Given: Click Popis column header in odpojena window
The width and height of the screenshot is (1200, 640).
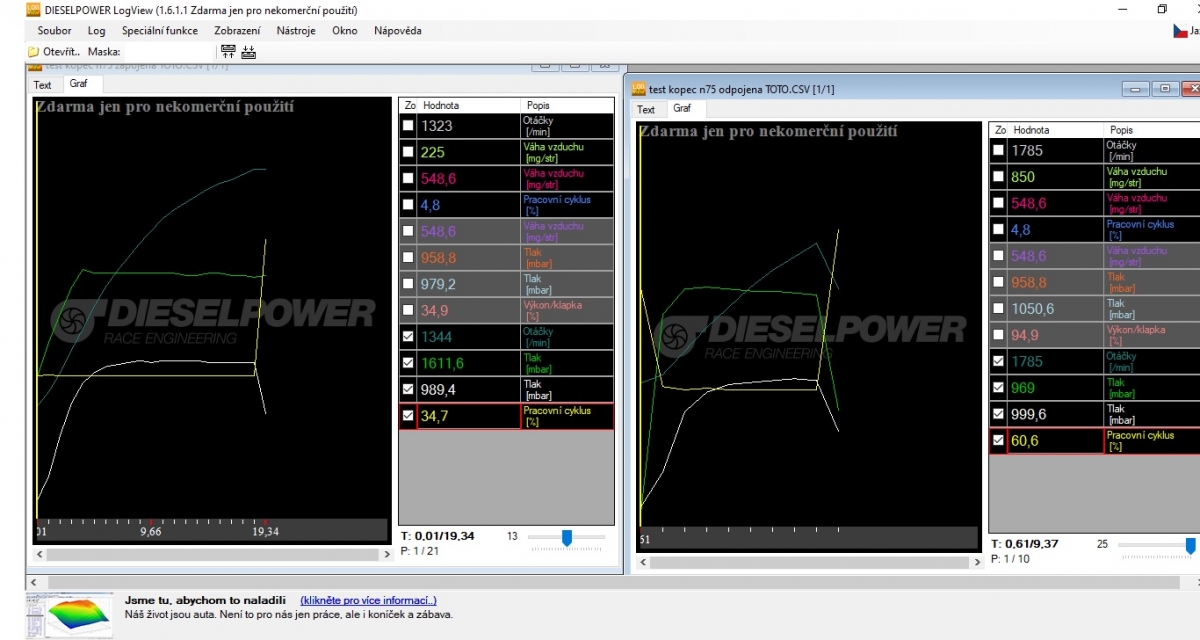Looking at the screenshot, I should [1153, 130].
